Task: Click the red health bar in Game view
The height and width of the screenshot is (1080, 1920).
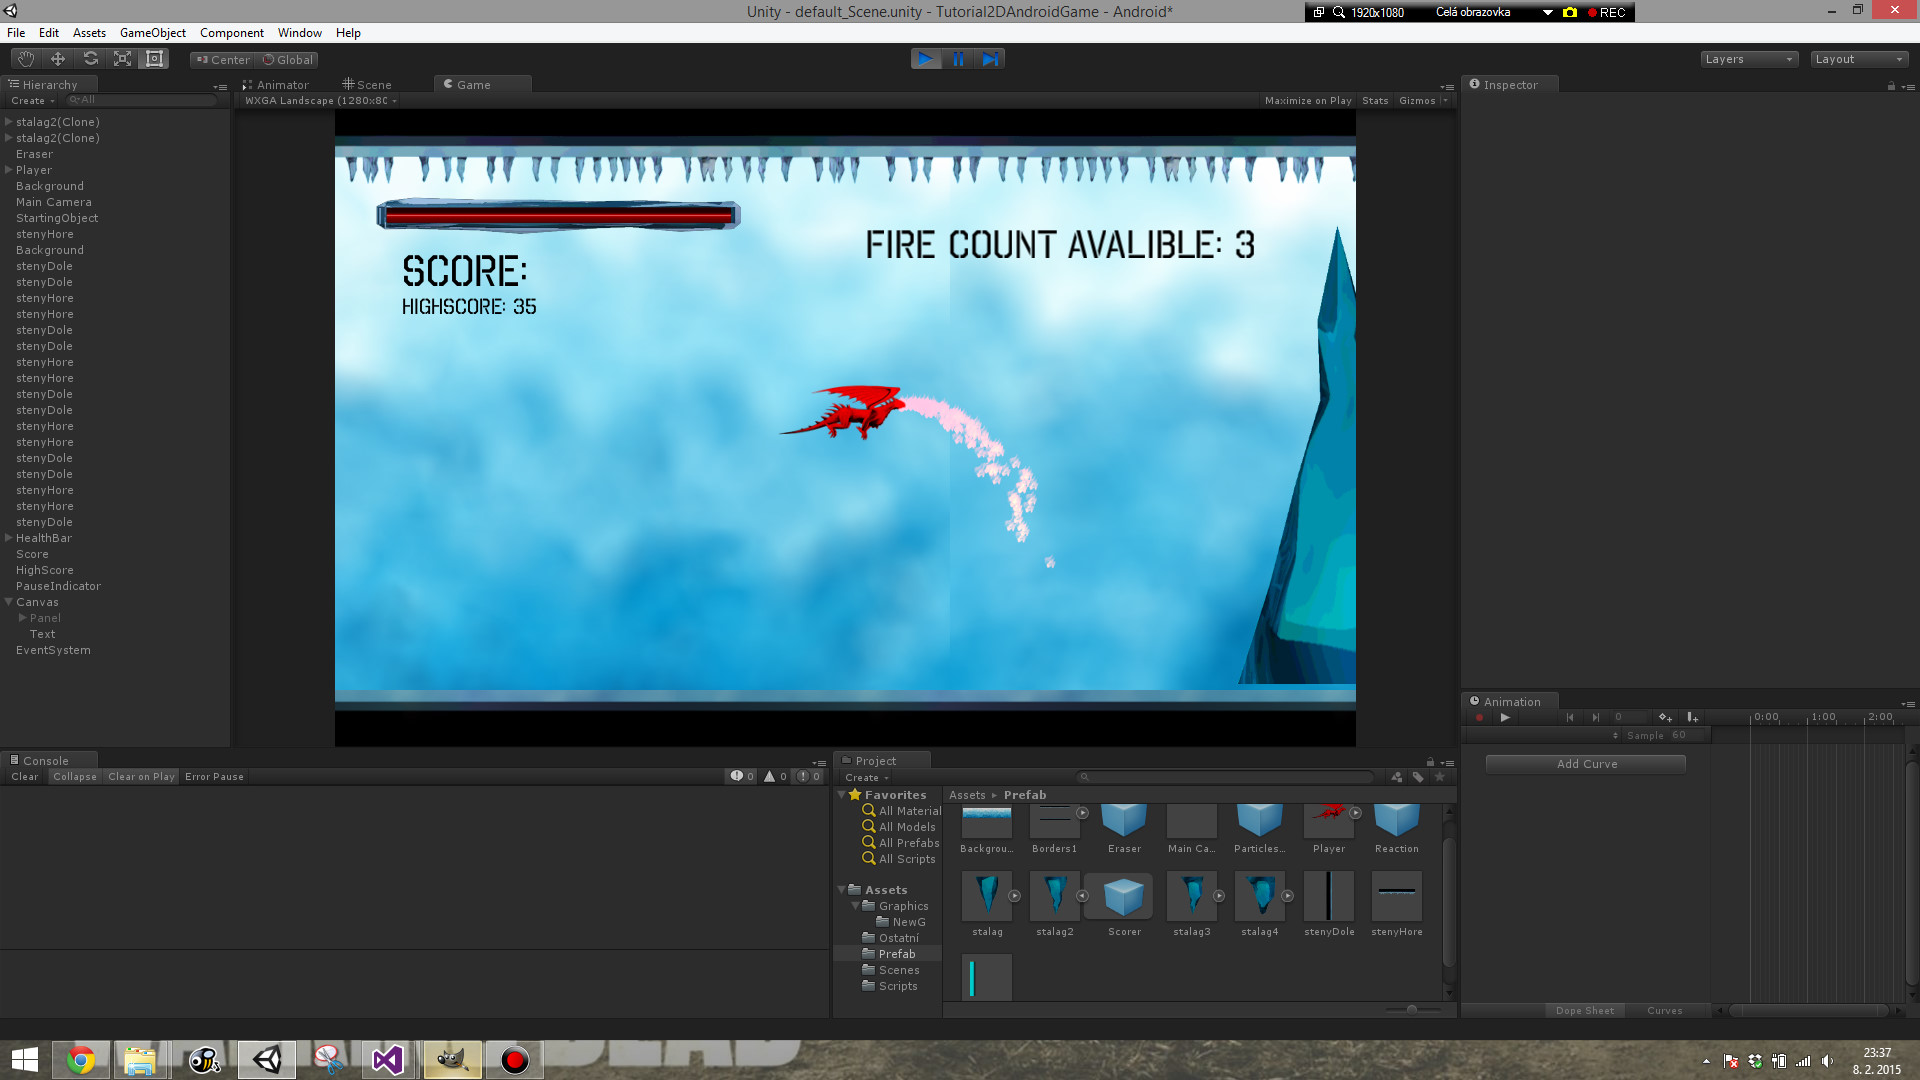Action: 557,215
